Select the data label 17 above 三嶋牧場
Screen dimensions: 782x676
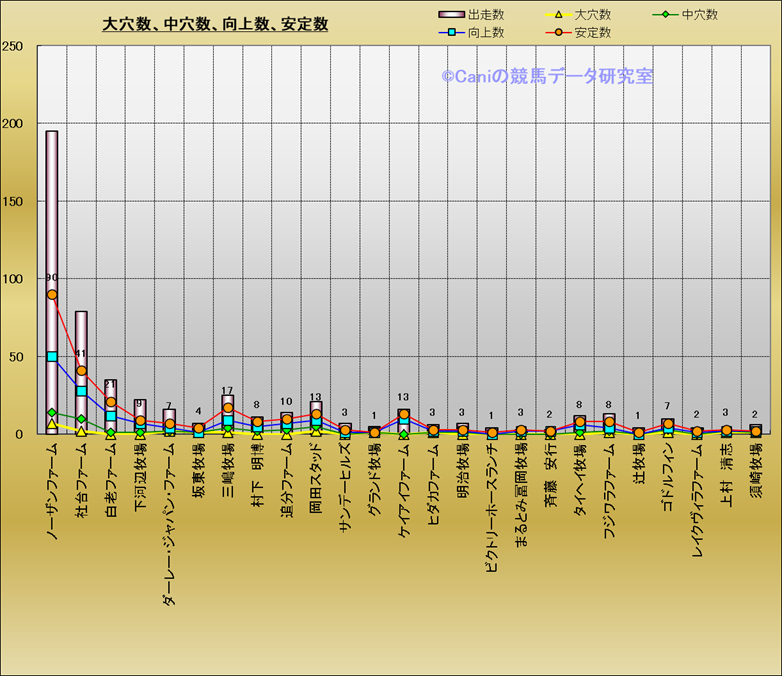228,391
